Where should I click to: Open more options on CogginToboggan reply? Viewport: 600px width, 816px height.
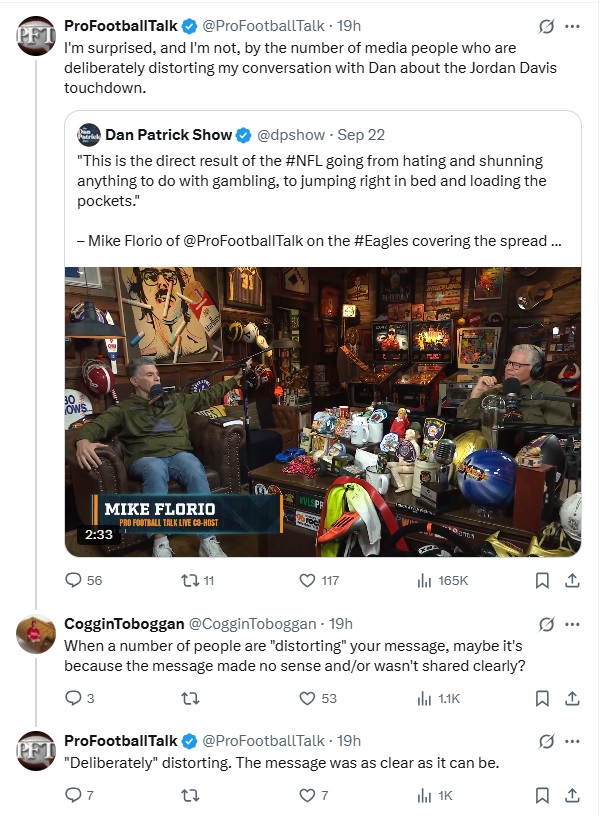point(573,624)
